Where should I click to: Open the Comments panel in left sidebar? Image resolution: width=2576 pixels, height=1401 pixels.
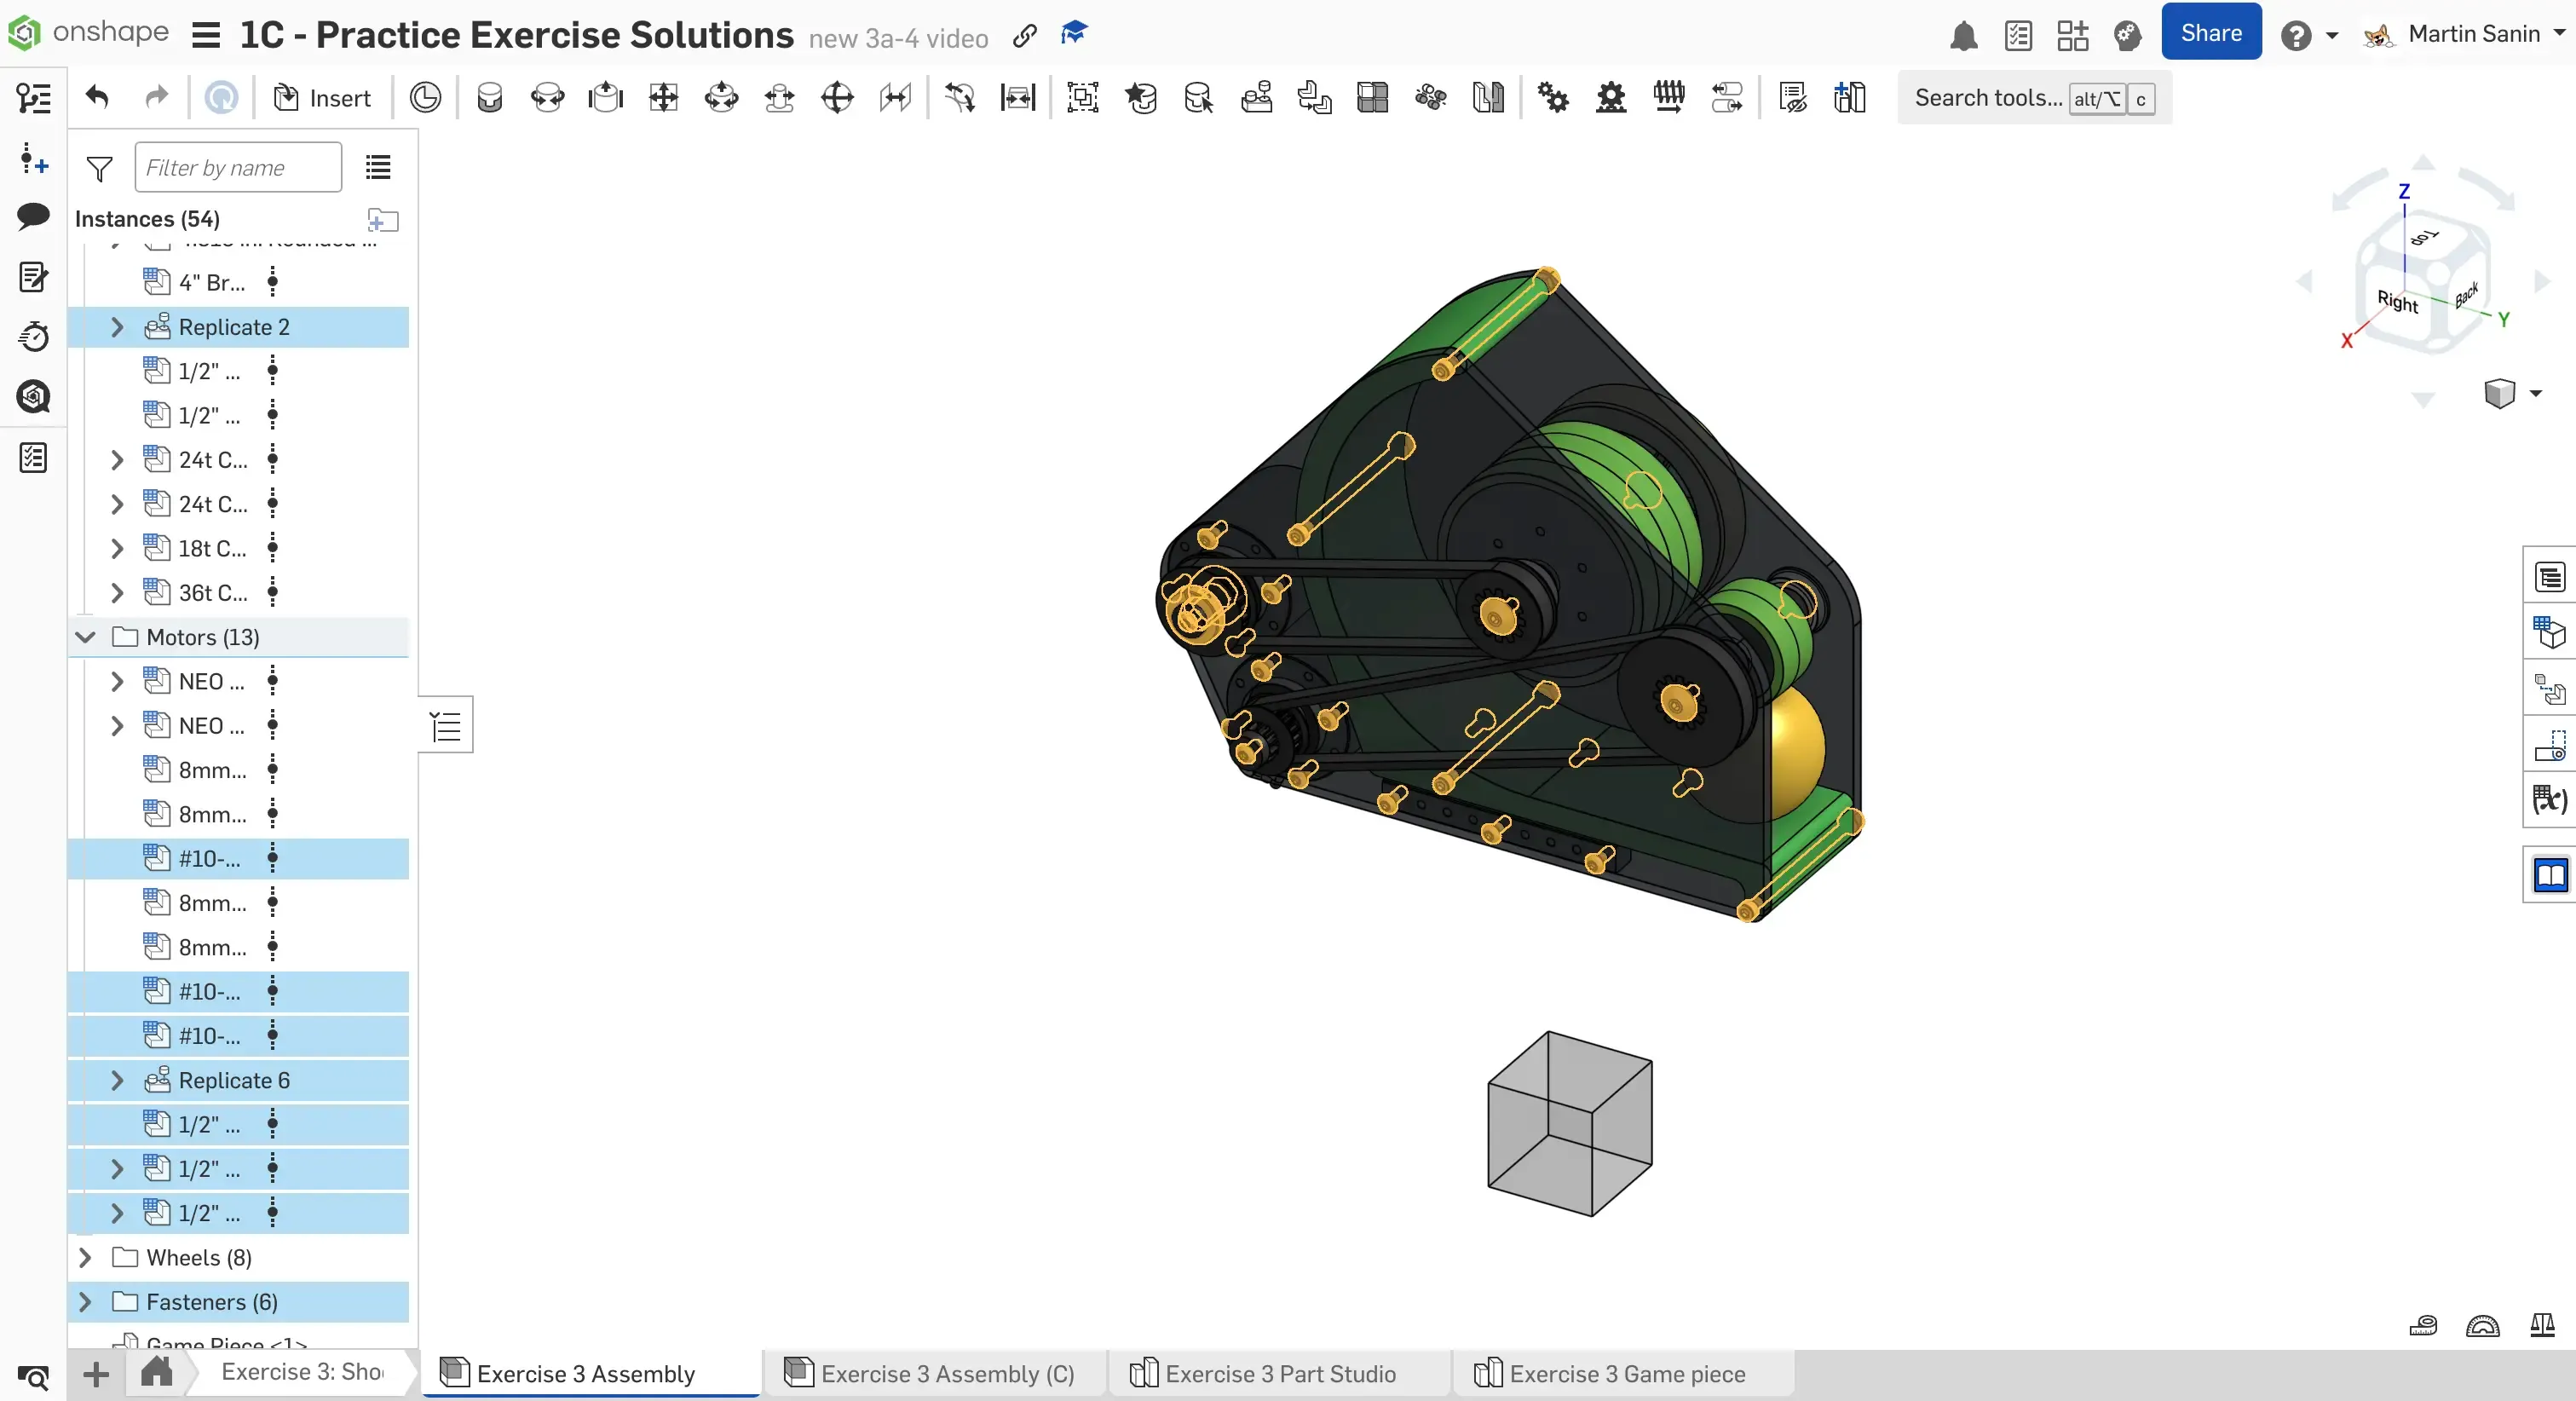(x=33, y=216)
